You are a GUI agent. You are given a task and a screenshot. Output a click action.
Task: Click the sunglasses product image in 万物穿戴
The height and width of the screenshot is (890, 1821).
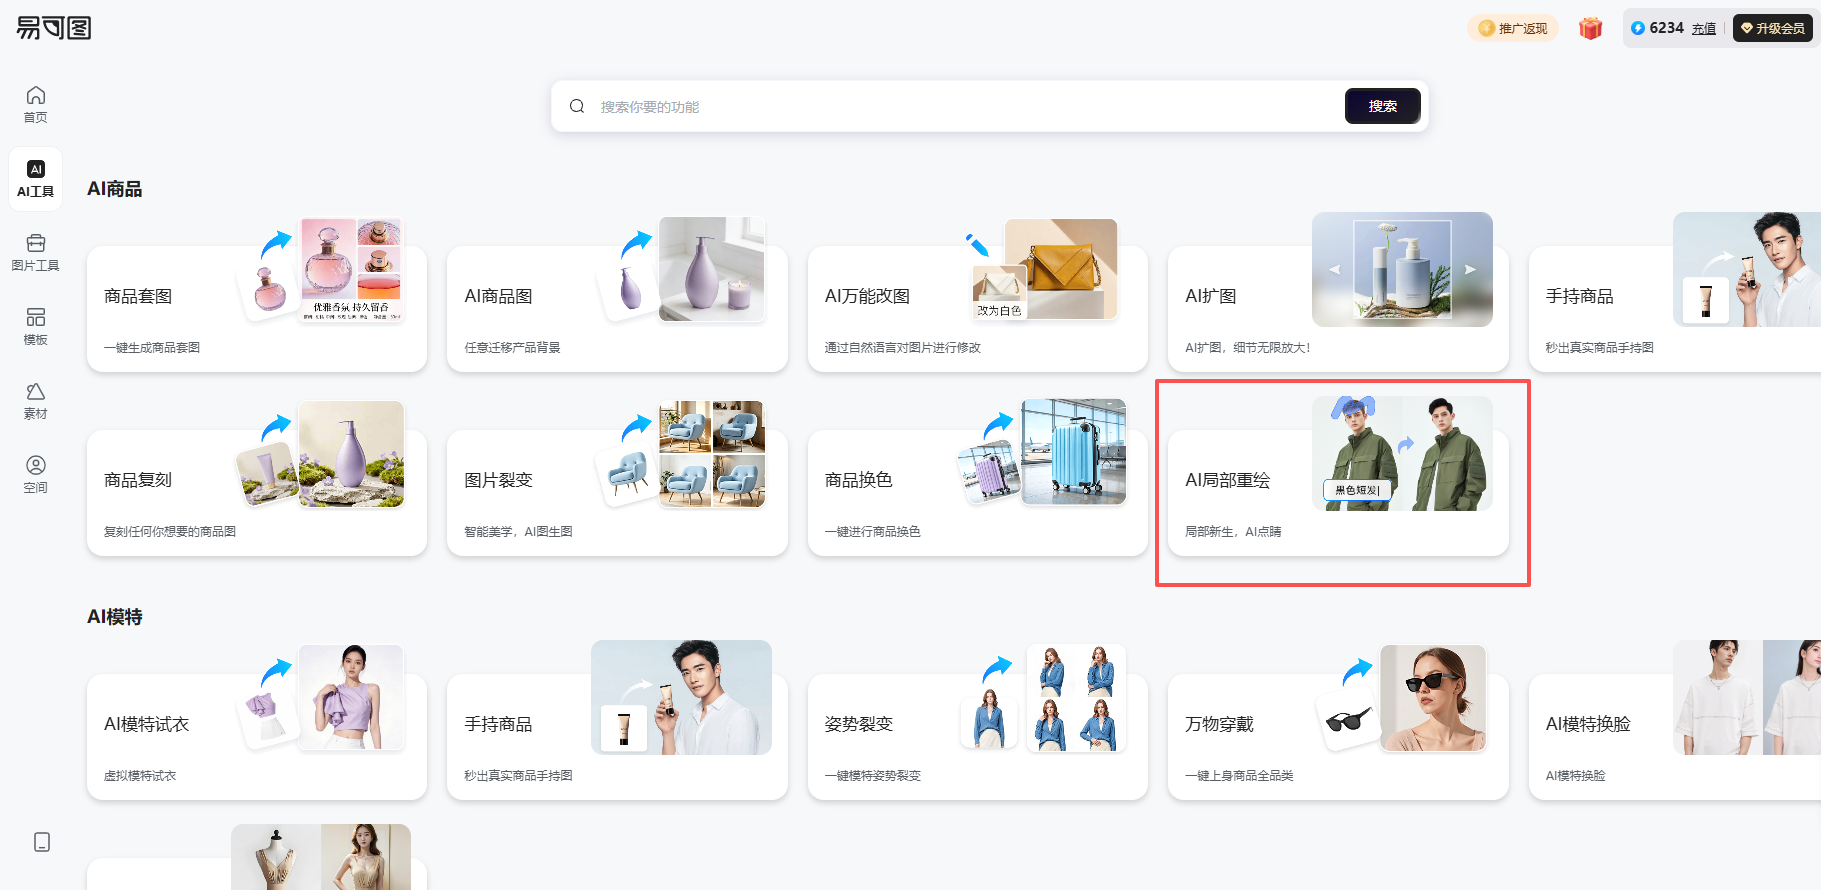(x=1348, y=719)
